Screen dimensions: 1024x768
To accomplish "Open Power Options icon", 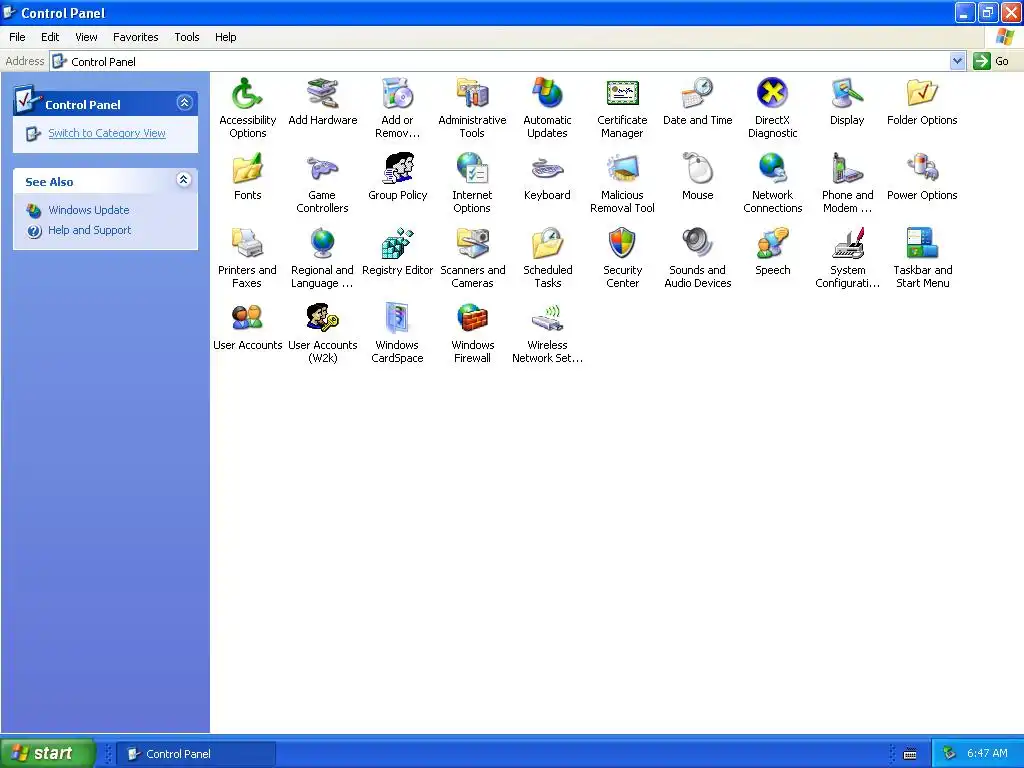I will (x=922, y=168).
